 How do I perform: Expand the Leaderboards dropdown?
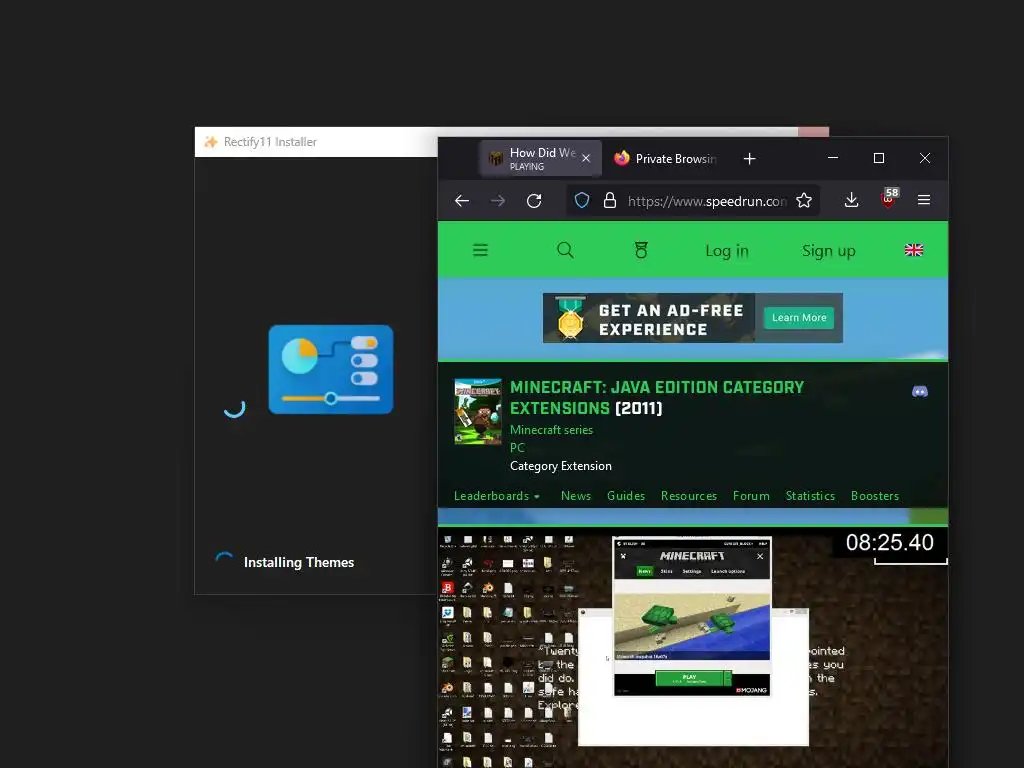click(497, 496)
